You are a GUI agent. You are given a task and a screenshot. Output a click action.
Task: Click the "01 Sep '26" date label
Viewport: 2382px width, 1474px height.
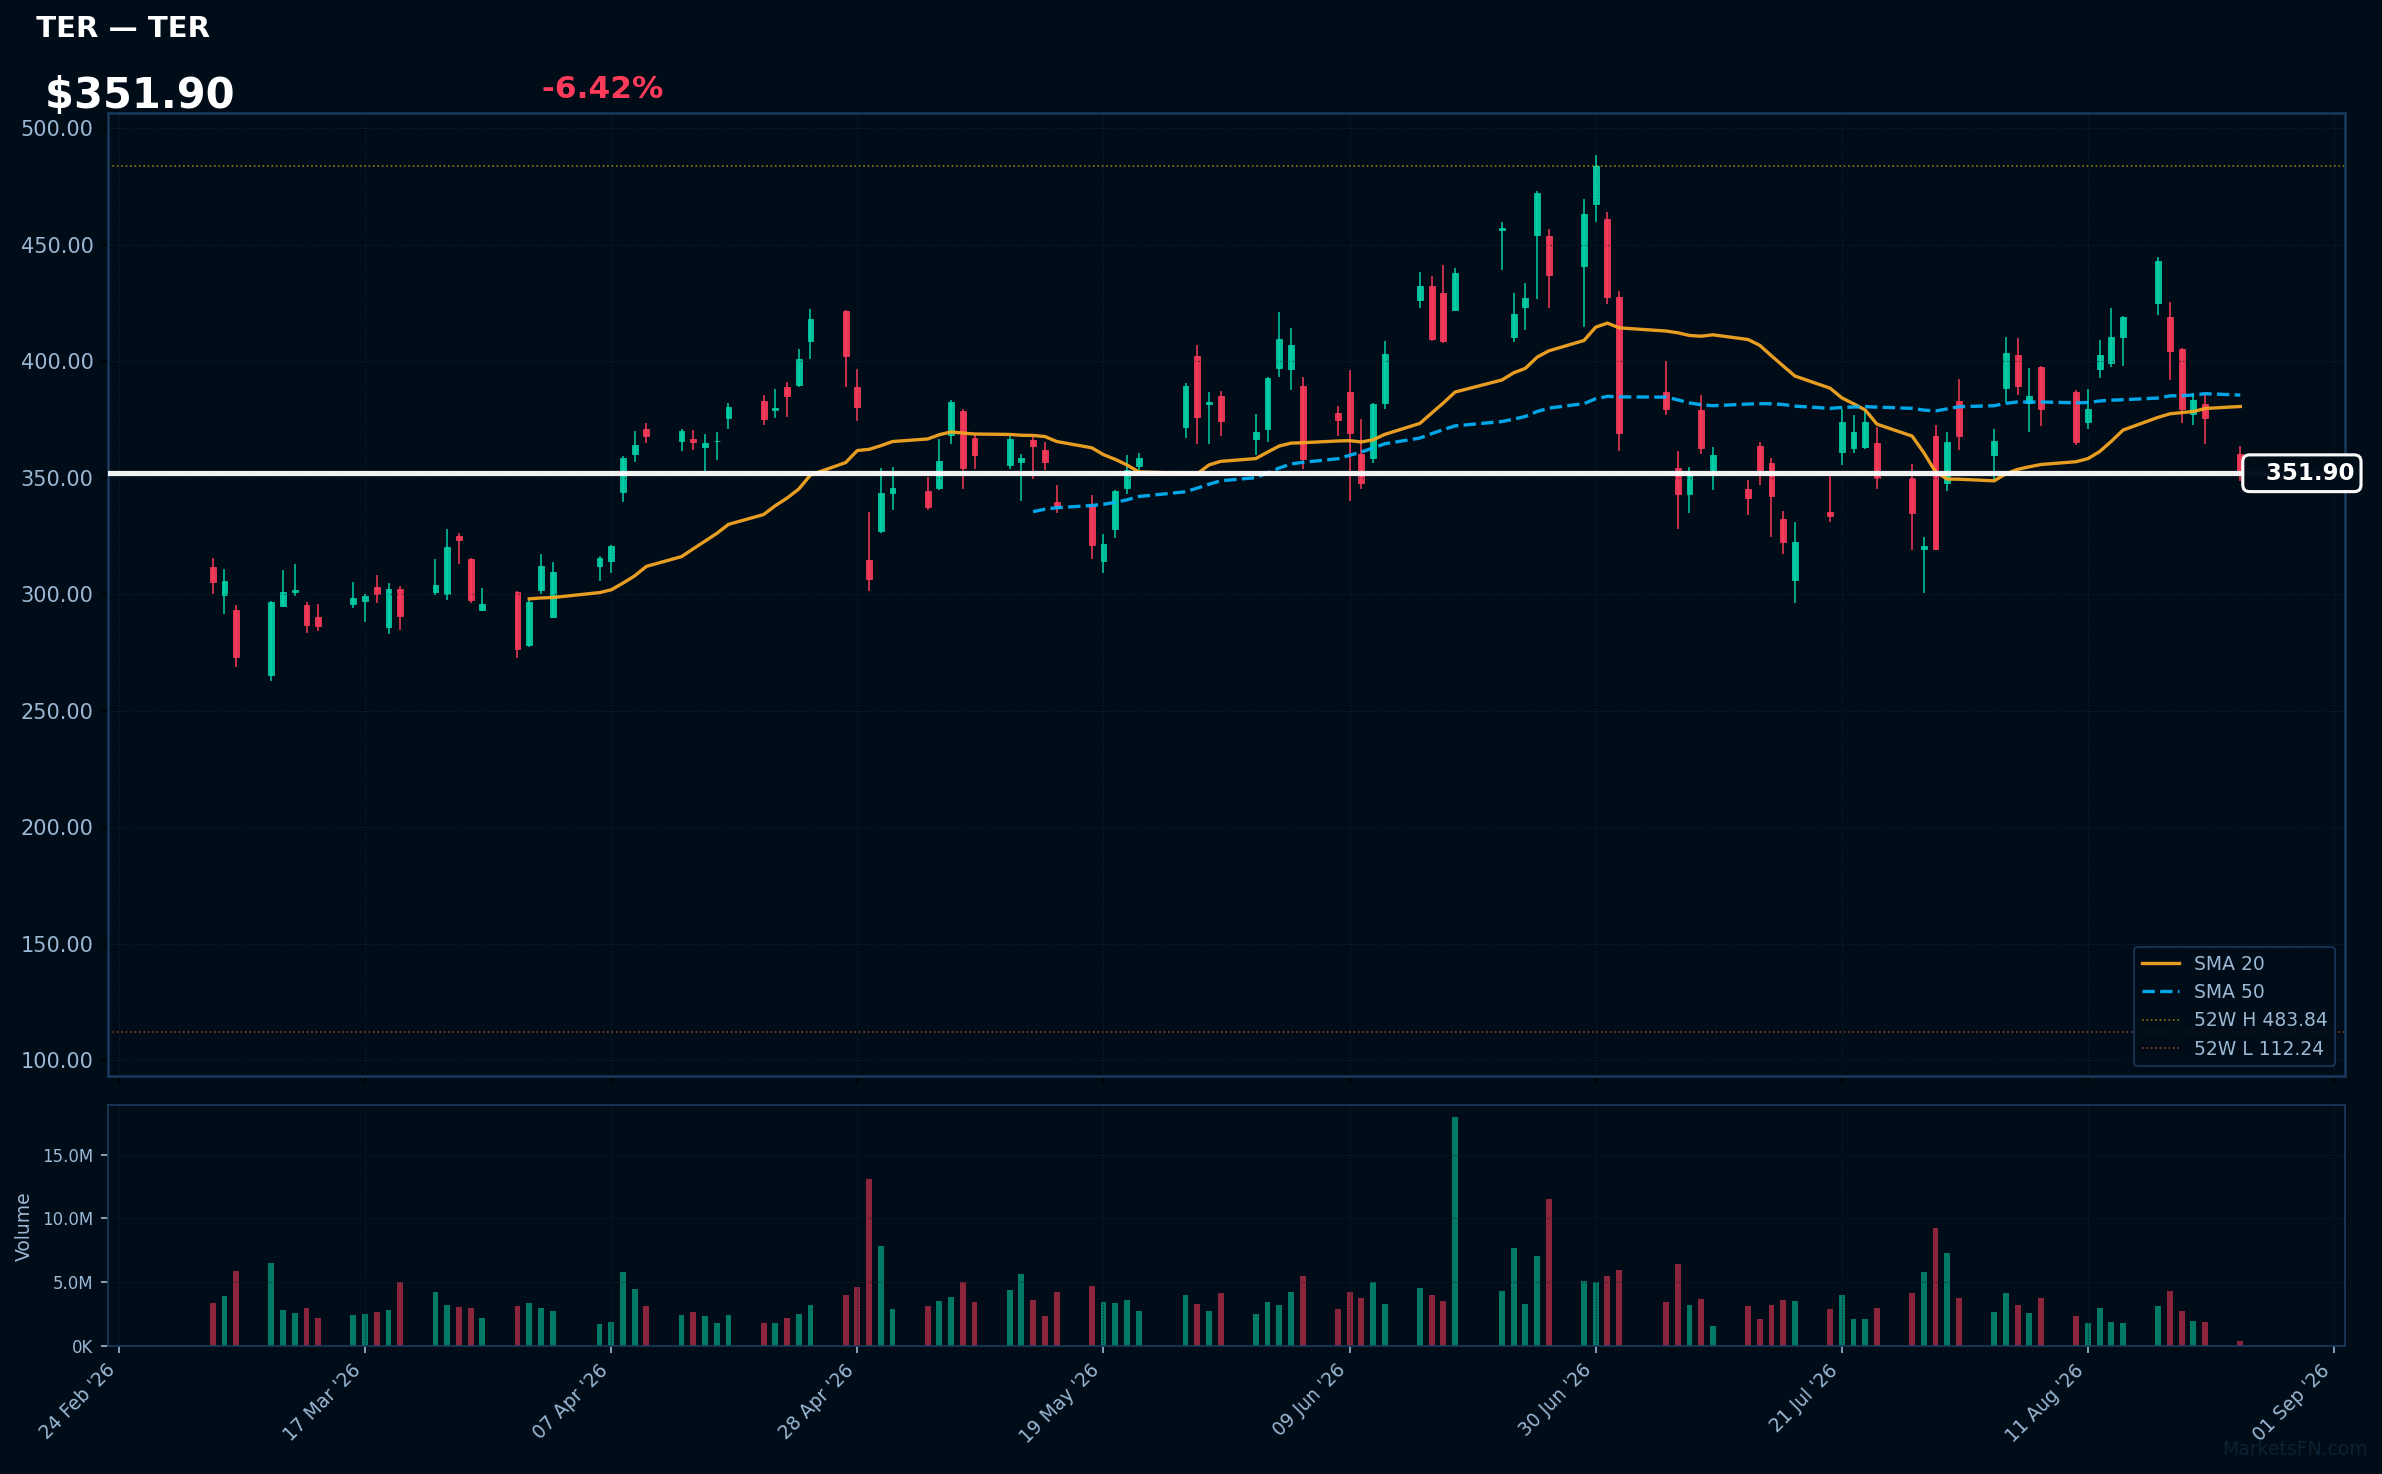[2292, 1401]
